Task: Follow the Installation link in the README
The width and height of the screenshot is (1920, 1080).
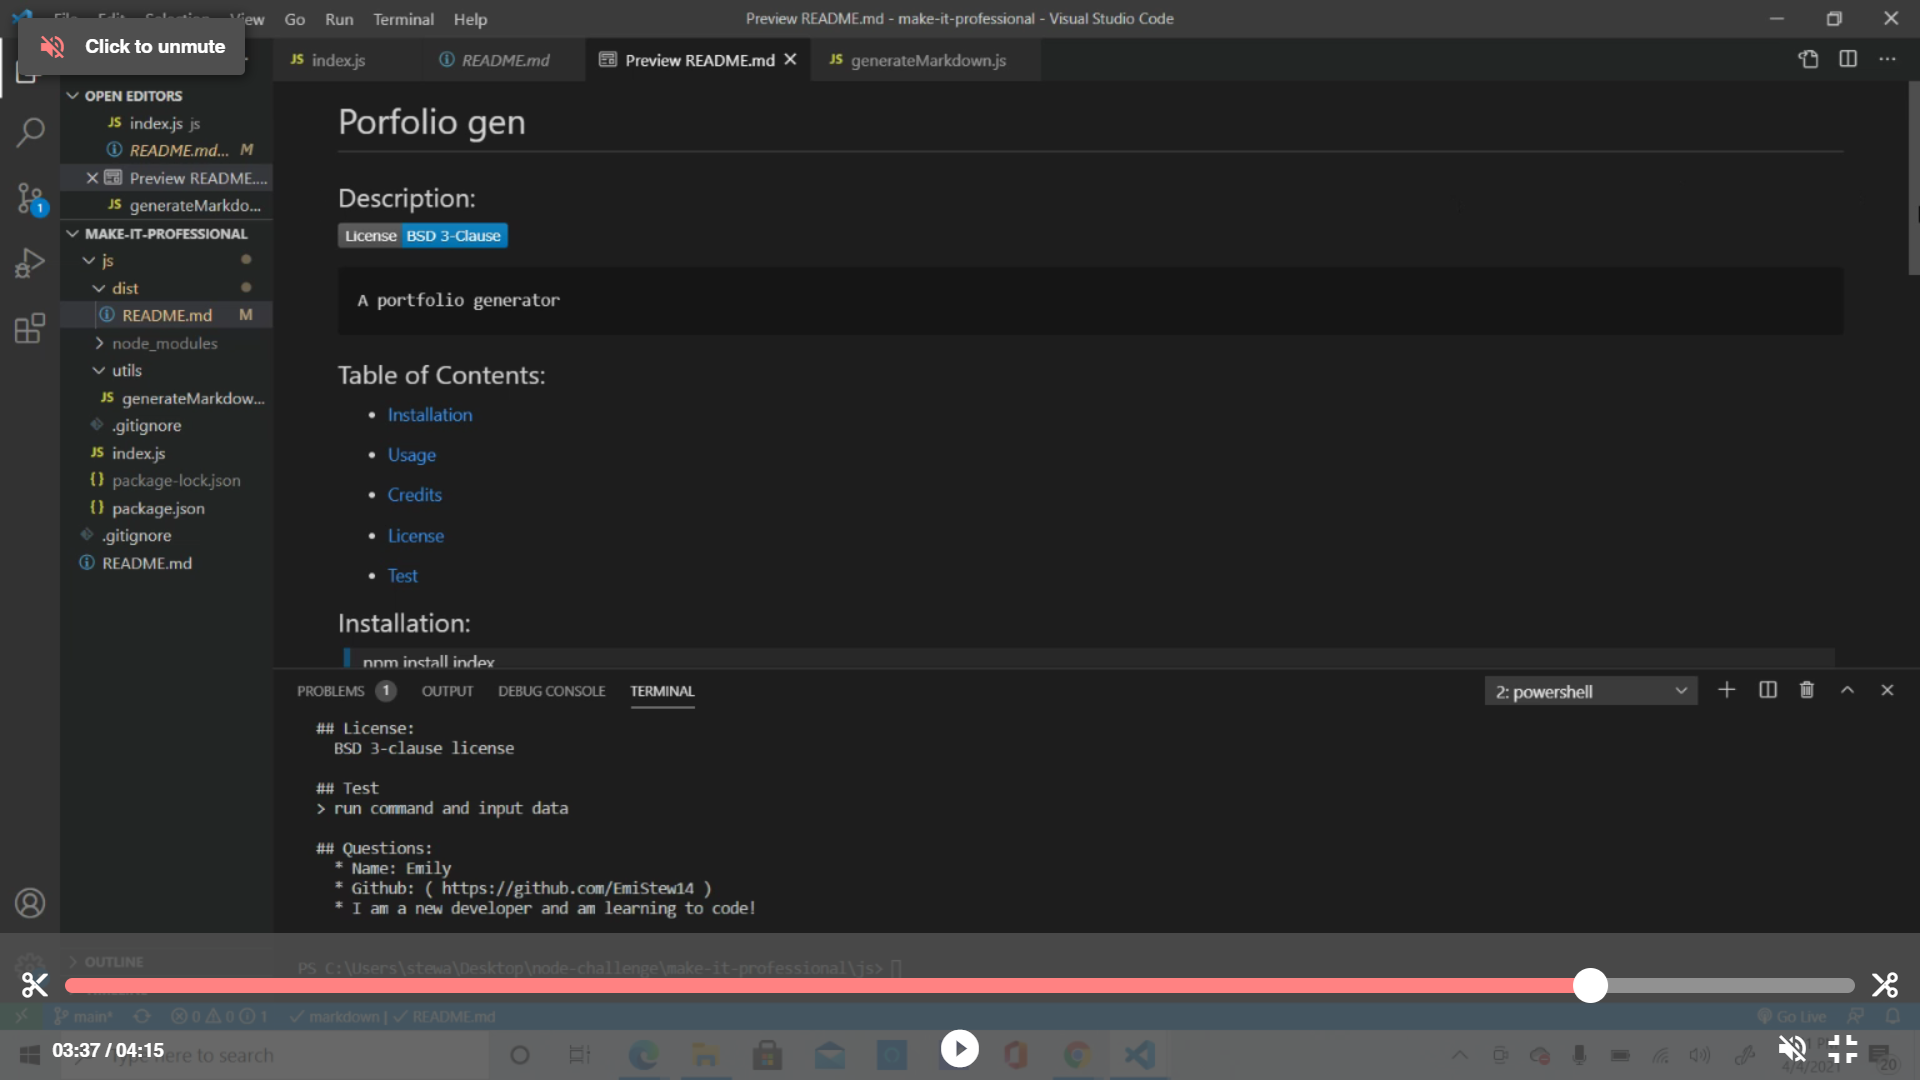Action: pyautogui.click(x=429, y=414)
